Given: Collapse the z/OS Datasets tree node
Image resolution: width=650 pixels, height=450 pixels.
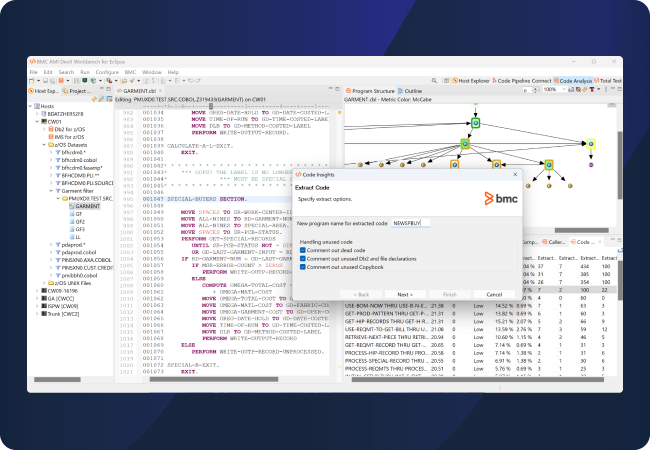Looking at the screenshot, I should [x=44, y=143].
